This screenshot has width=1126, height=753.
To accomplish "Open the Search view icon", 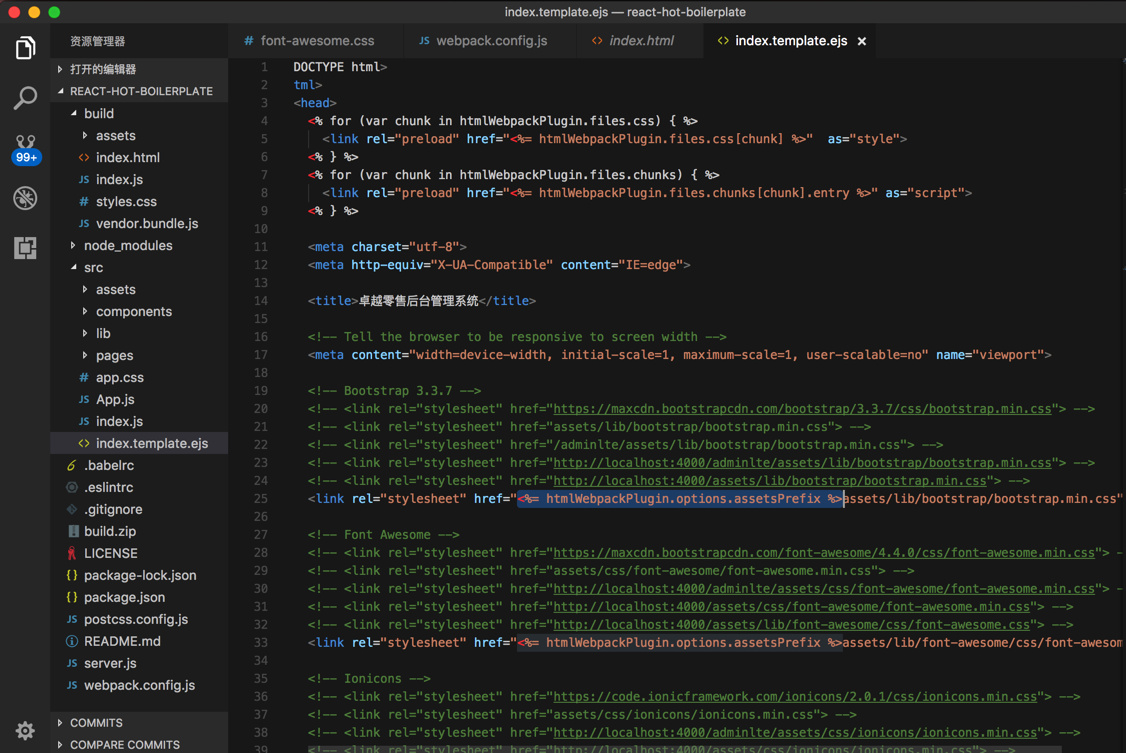I will [25, 97].
